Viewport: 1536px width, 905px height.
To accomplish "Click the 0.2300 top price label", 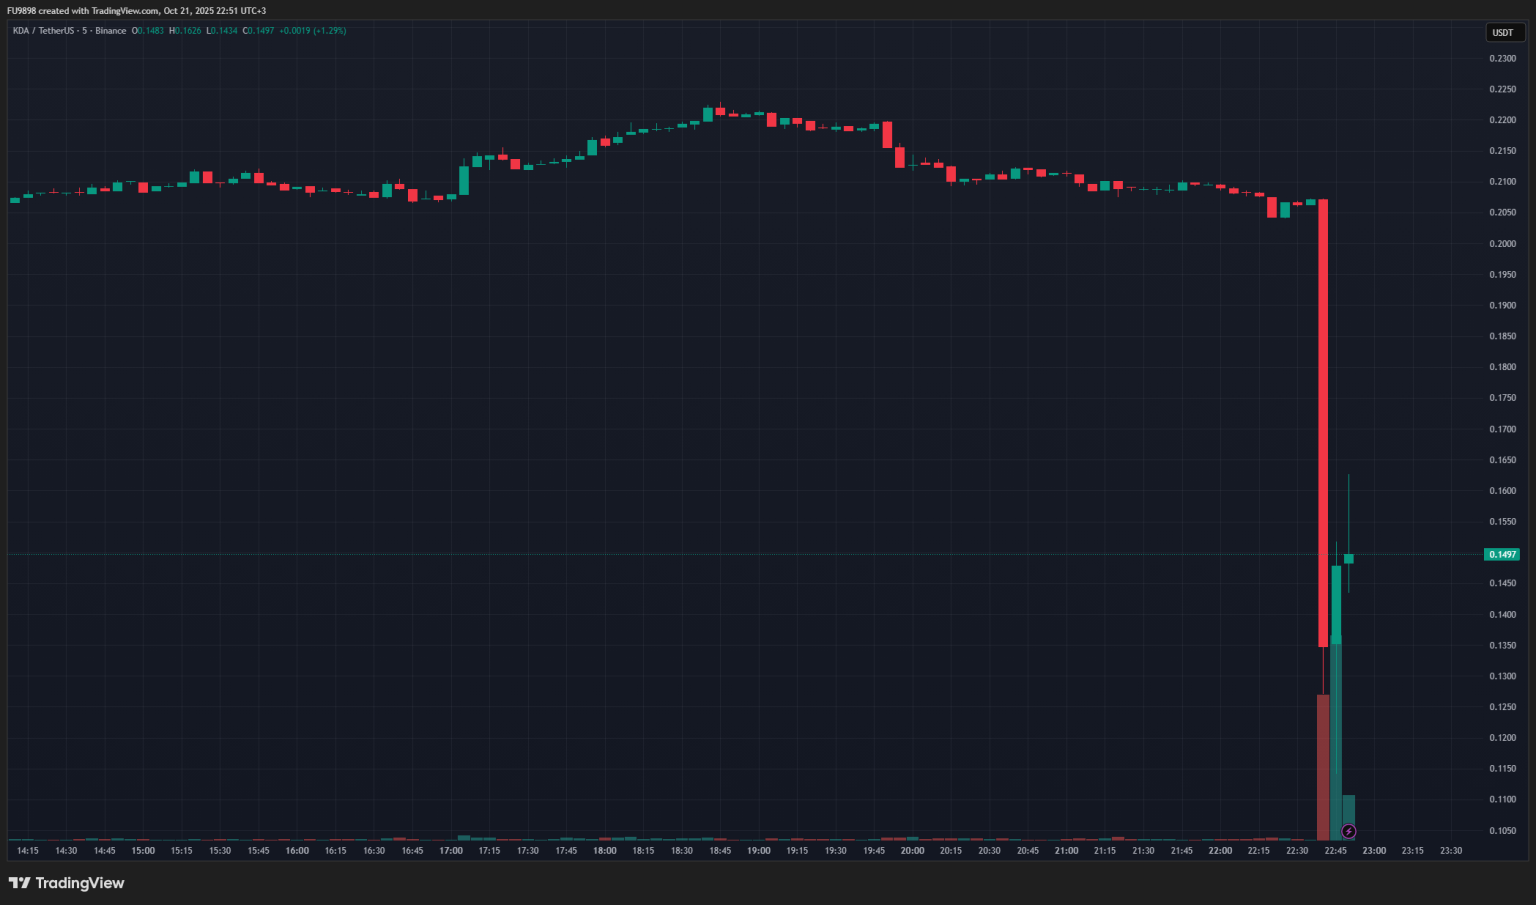I will pyautogui.click(x=1502, y=59).
